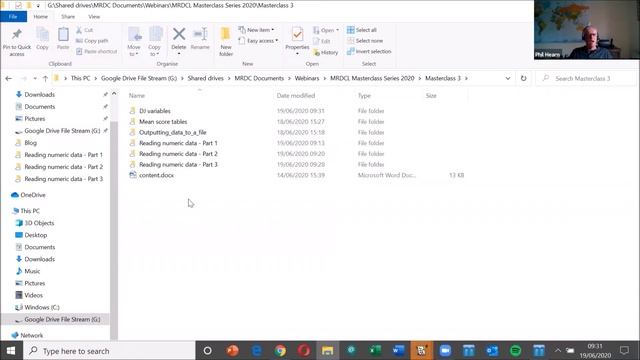Open Windows (C:) drive in sidebar
The width and height of the screenshot is (640, 360).
pos(42,307)
